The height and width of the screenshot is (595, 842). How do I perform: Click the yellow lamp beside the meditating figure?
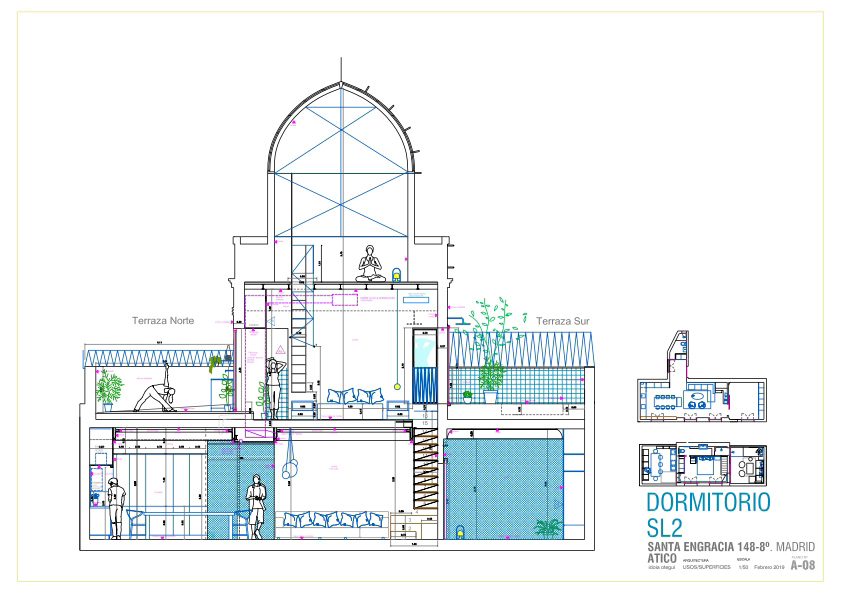pyautogui.click(x=396, y=275)
